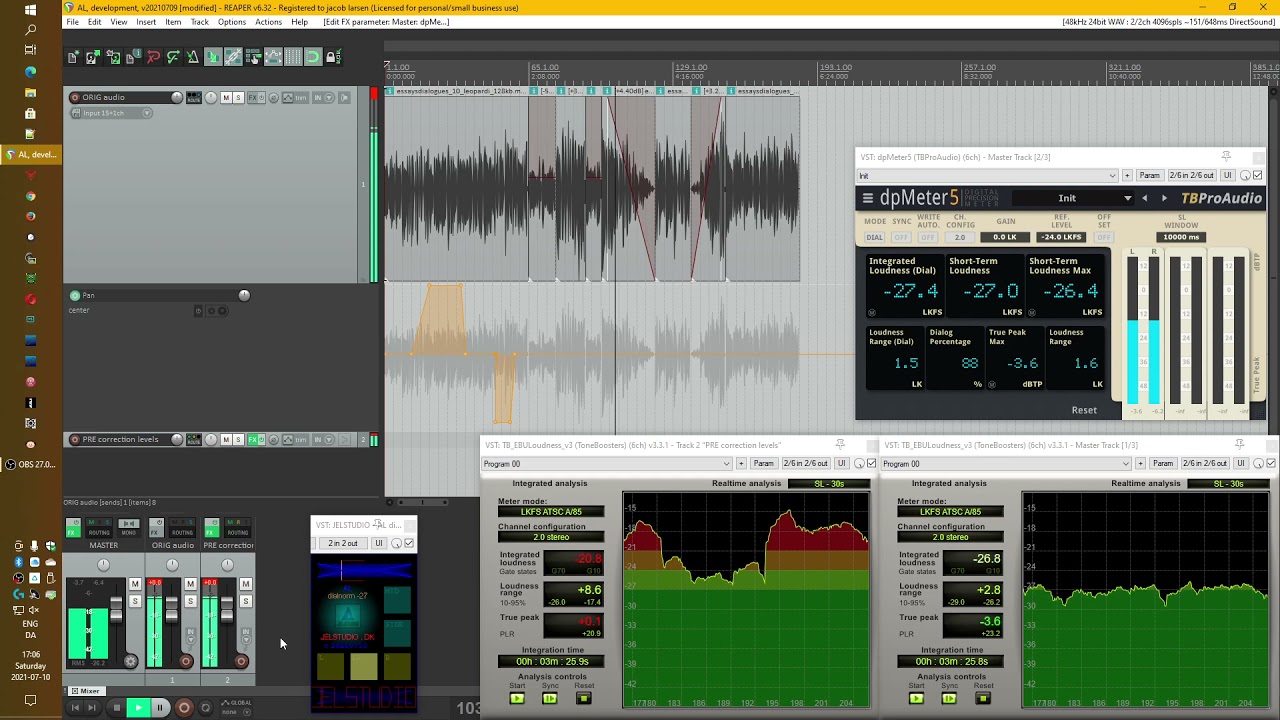Select next preset in dpMeter5
The height and width of the screenshot is (720, 1280).
point(1164,198)
